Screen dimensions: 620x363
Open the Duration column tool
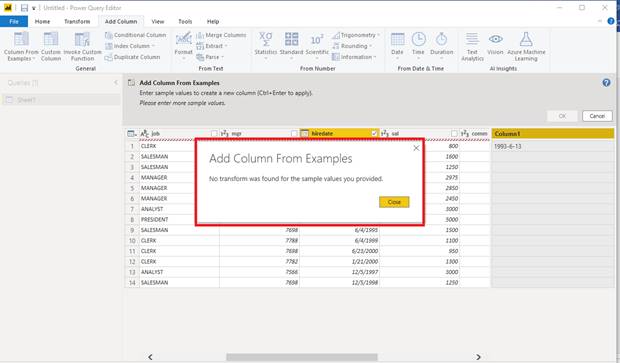pyautogui.click(x=441, y=46)
